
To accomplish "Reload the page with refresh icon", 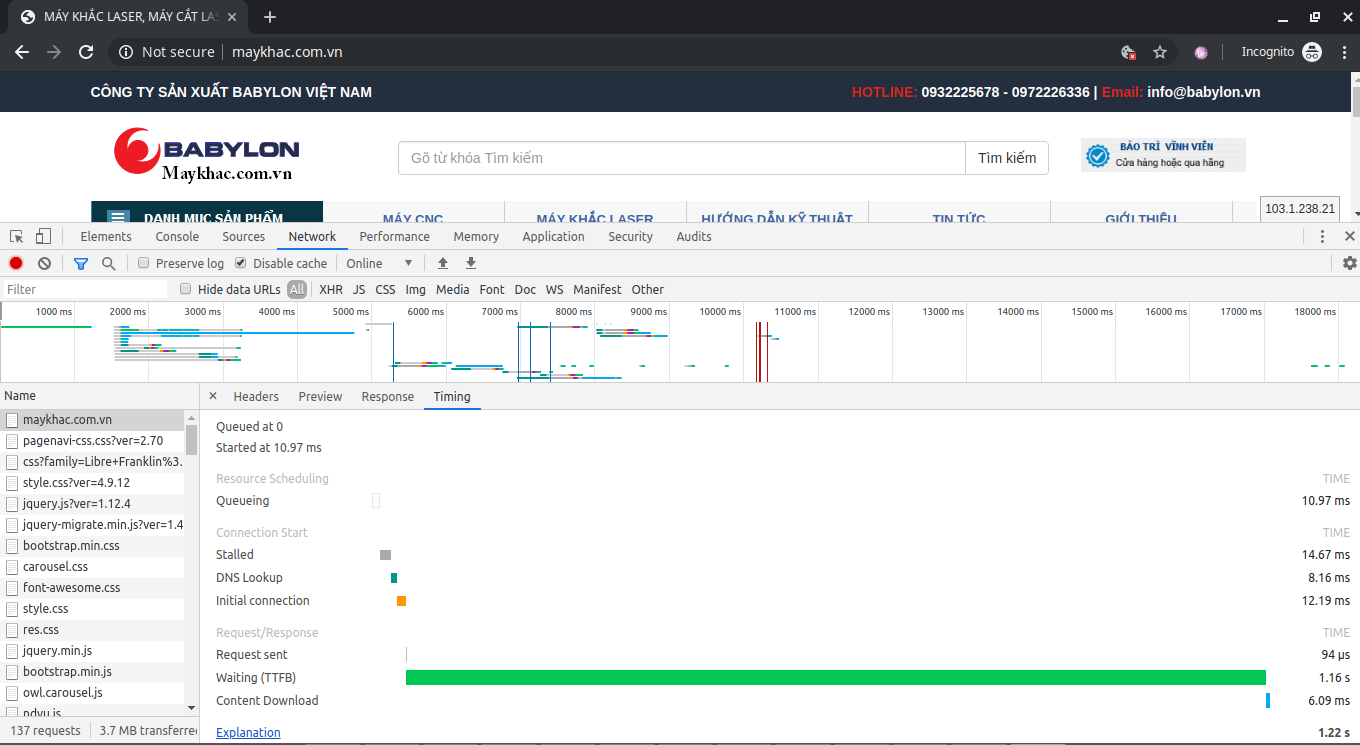I will click(x=86, y=52).
